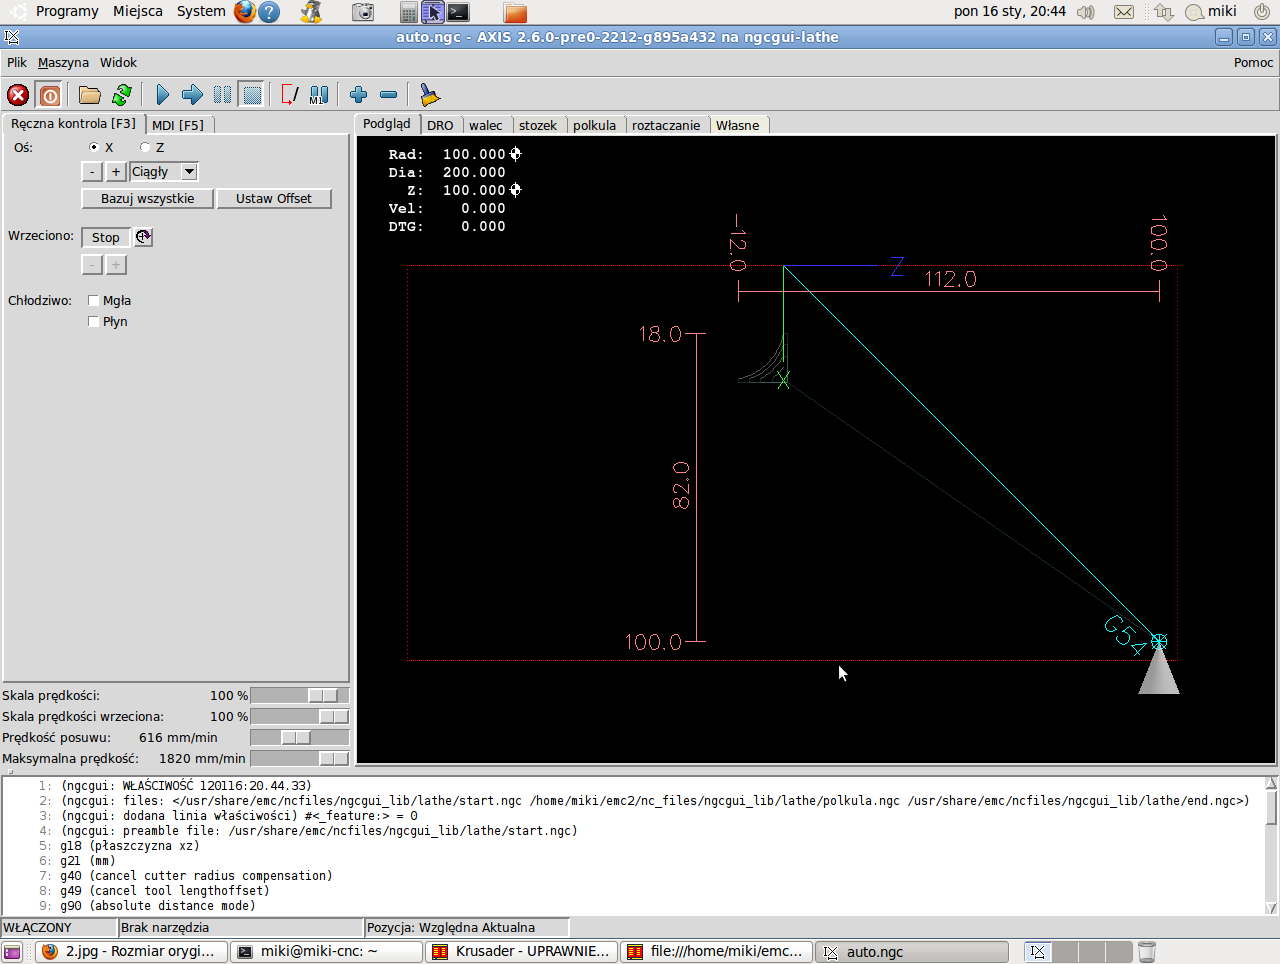Open help icon in top panel
1280x964 pixels.
269,12
